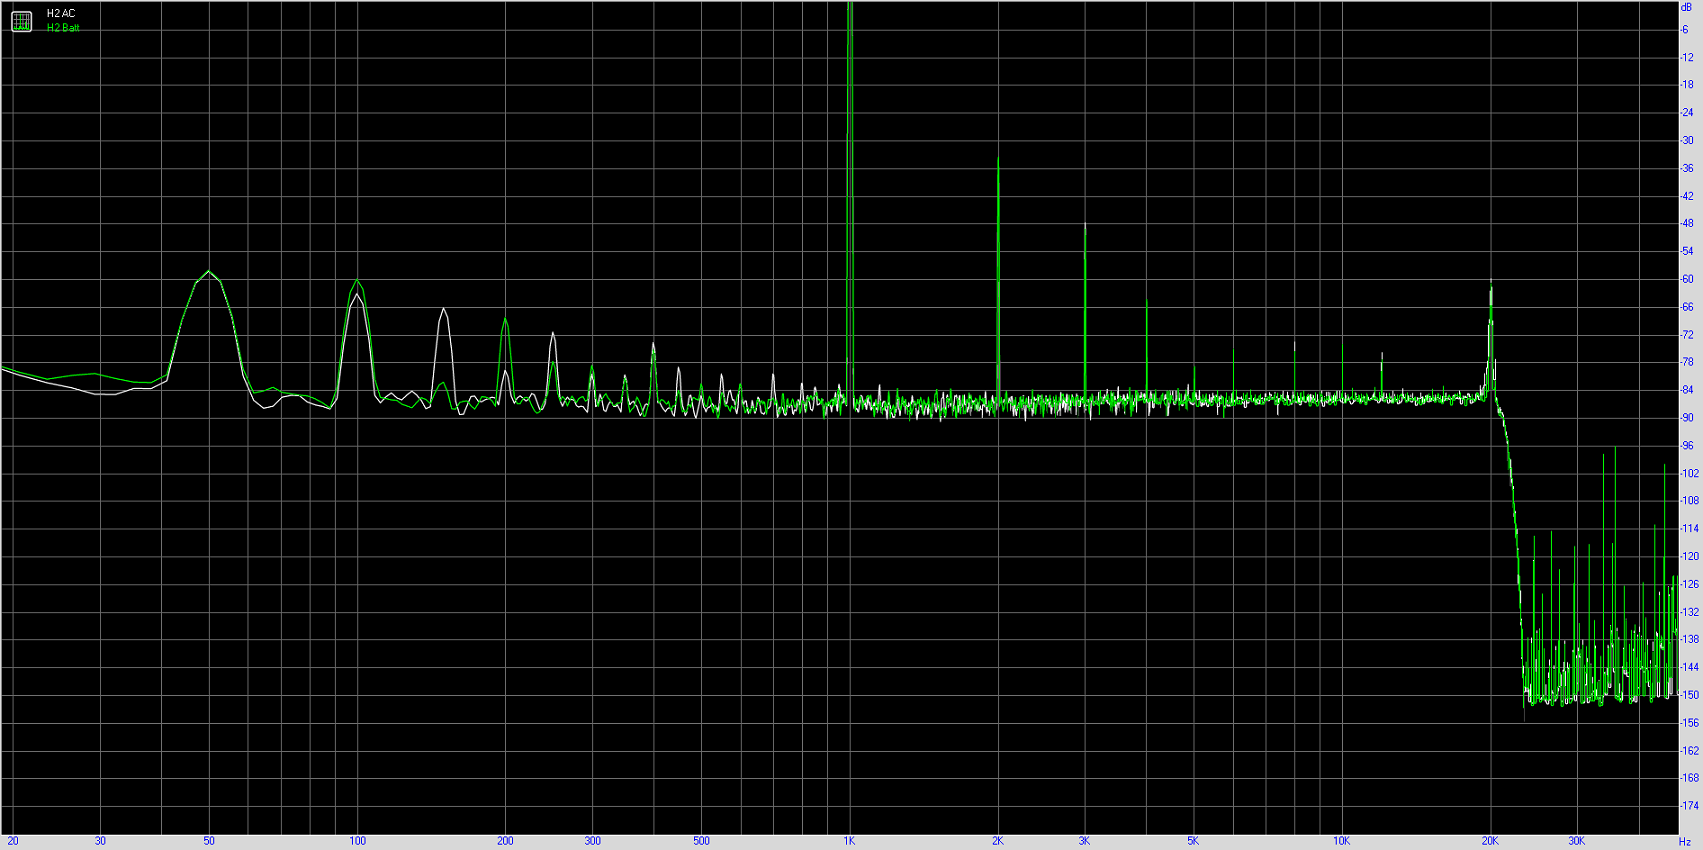
Task: Select the green "H2 Batt" legend entry
Action: click(x=63, y=28)
